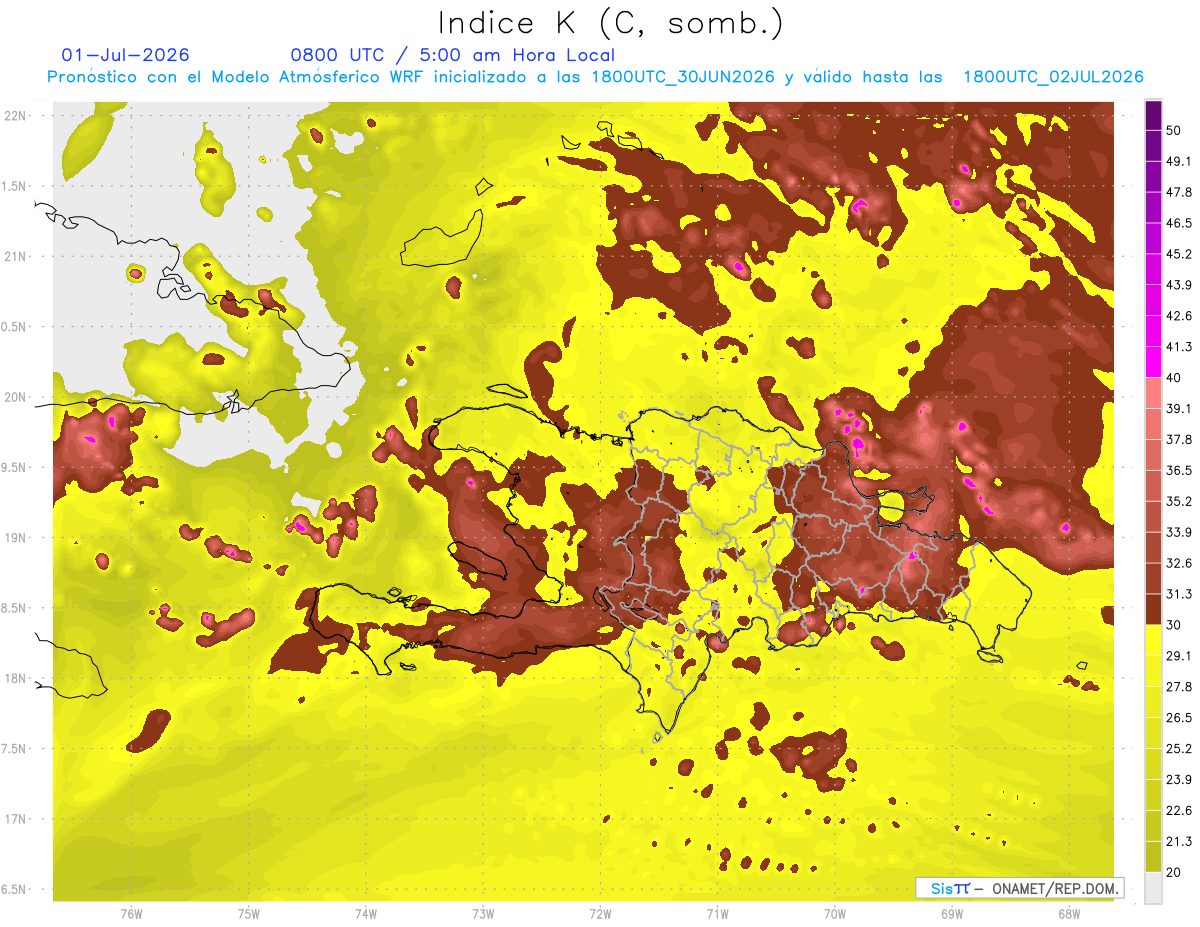This screenshot has height=927, width=1200.
Task: Click the 20N latitude label
Action: pos(15,397)
